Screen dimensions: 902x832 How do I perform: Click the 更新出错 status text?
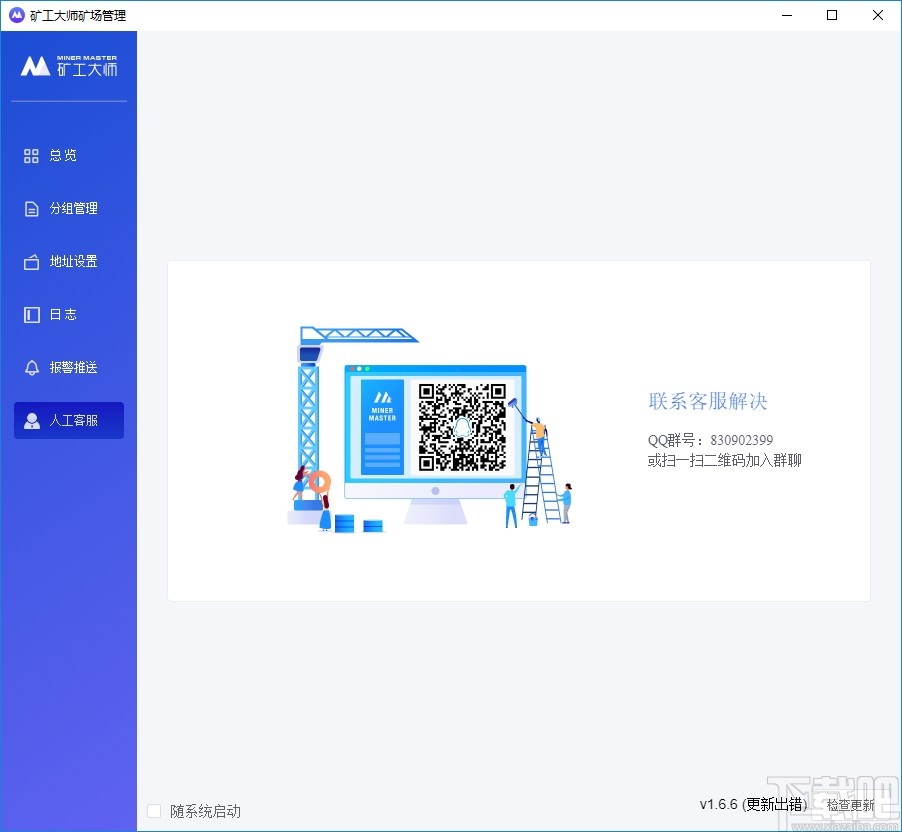click(775, 804)
